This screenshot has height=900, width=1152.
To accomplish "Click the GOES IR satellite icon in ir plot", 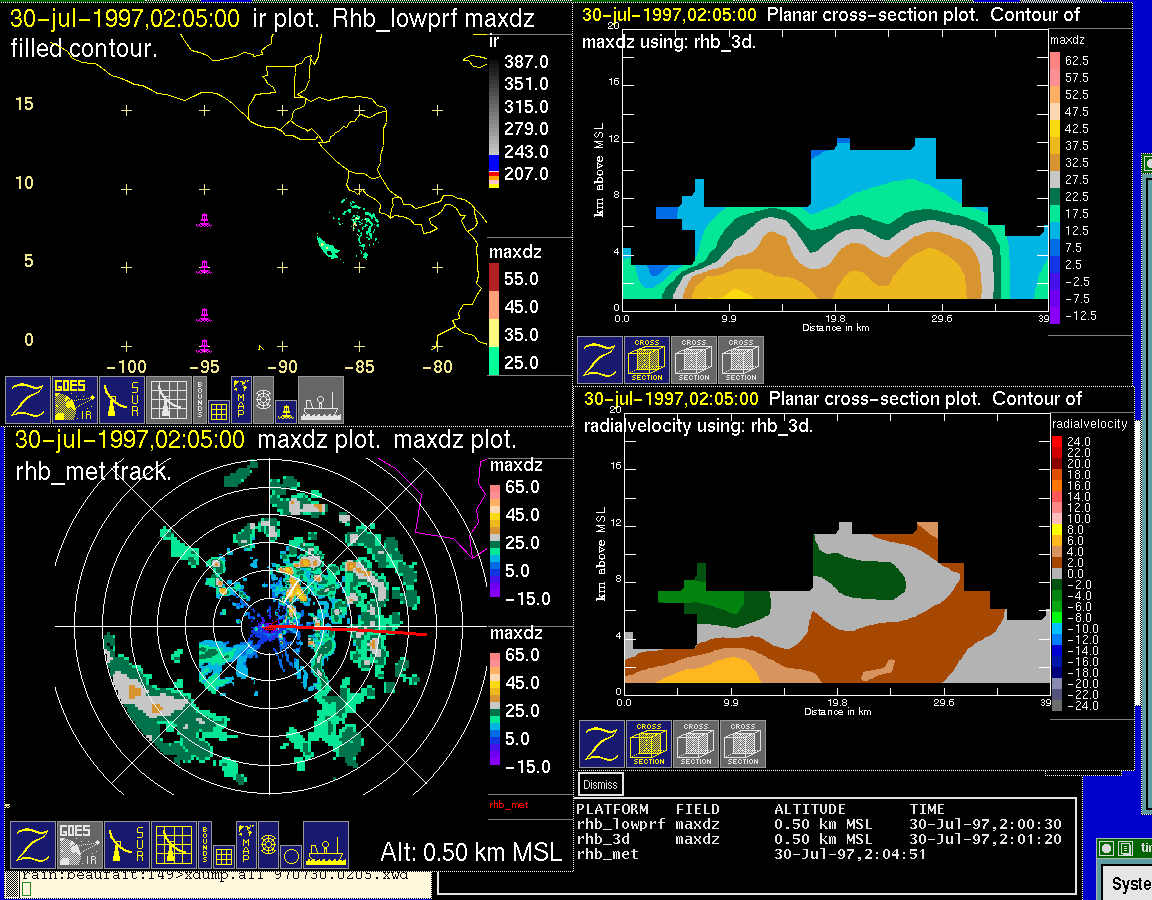I will [x=76, y=400].
